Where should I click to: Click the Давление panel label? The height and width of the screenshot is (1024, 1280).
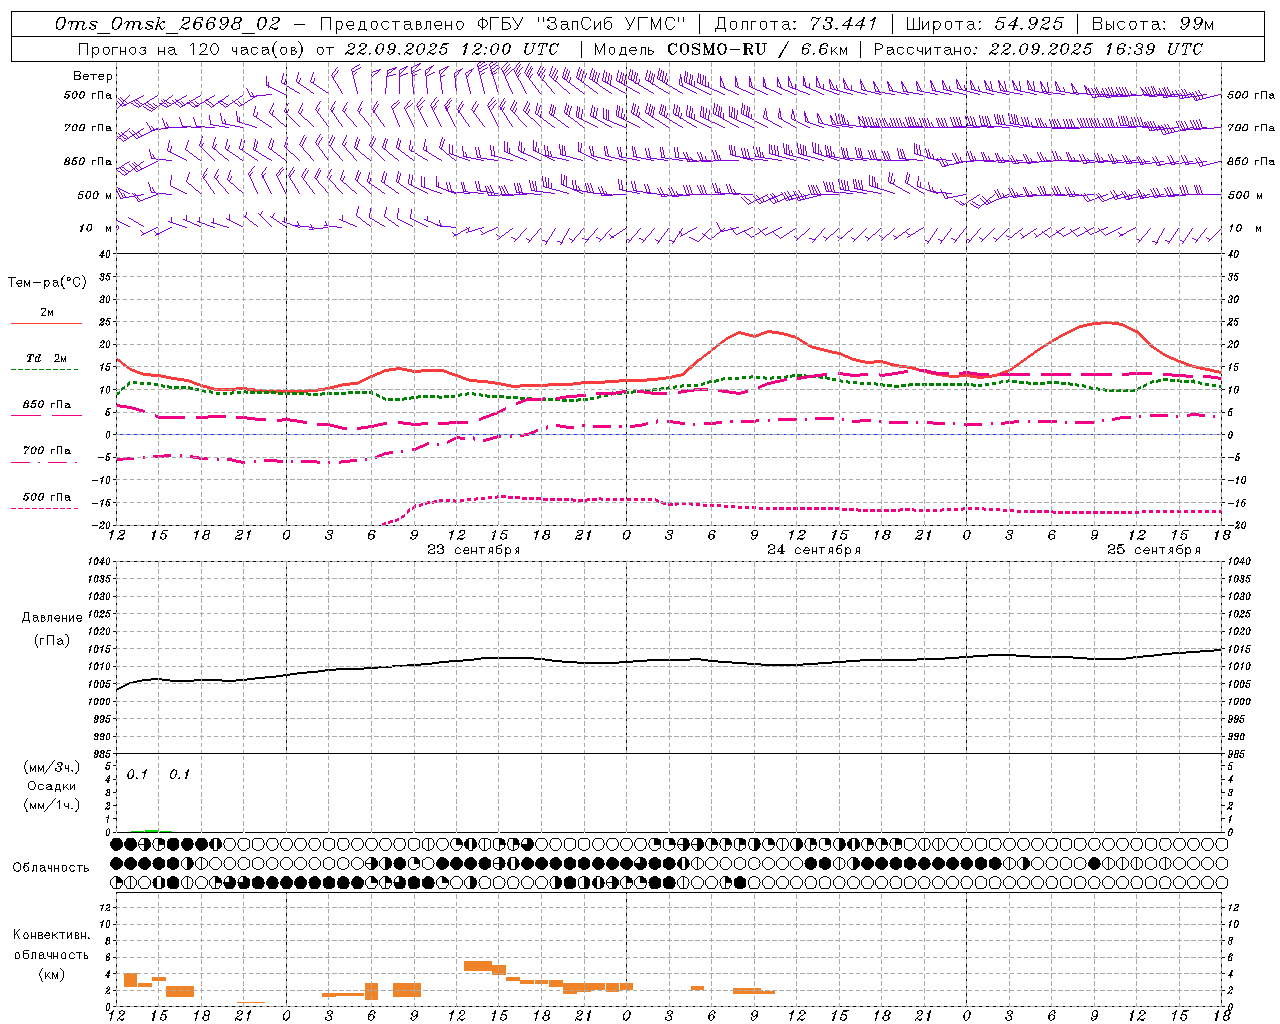(x=52, y=618)
